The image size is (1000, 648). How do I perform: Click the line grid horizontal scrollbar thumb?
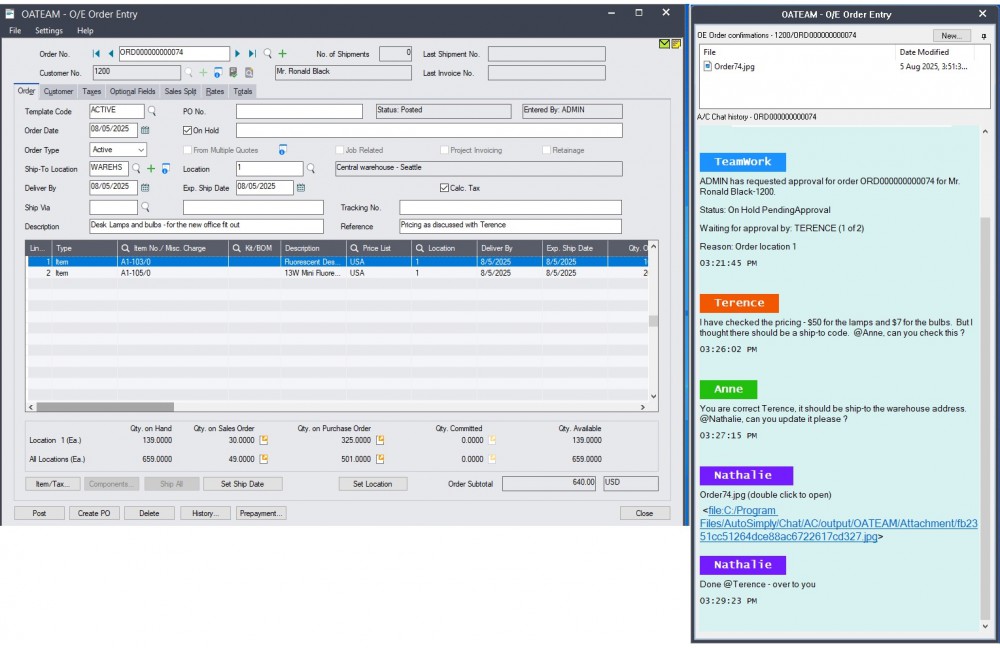tap(105, 407)
